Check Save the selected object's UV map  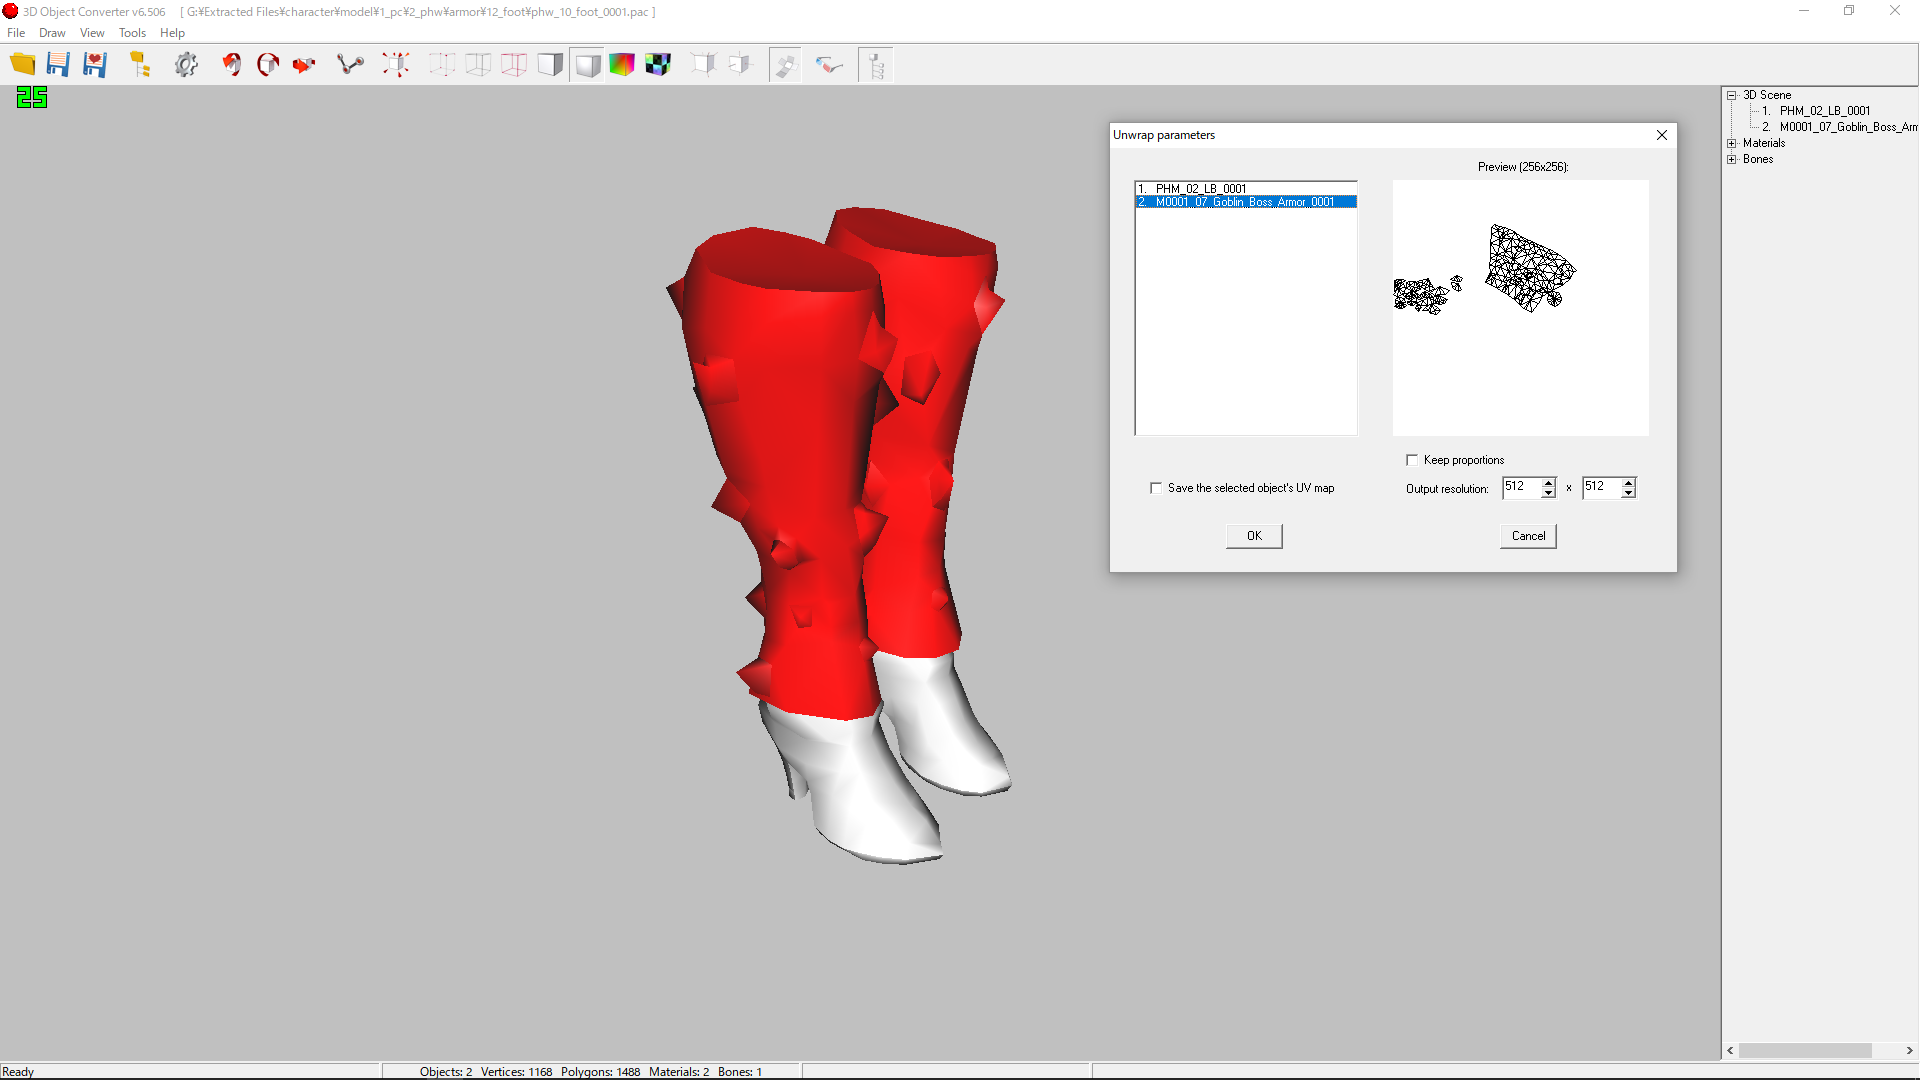pos(1156,488)
